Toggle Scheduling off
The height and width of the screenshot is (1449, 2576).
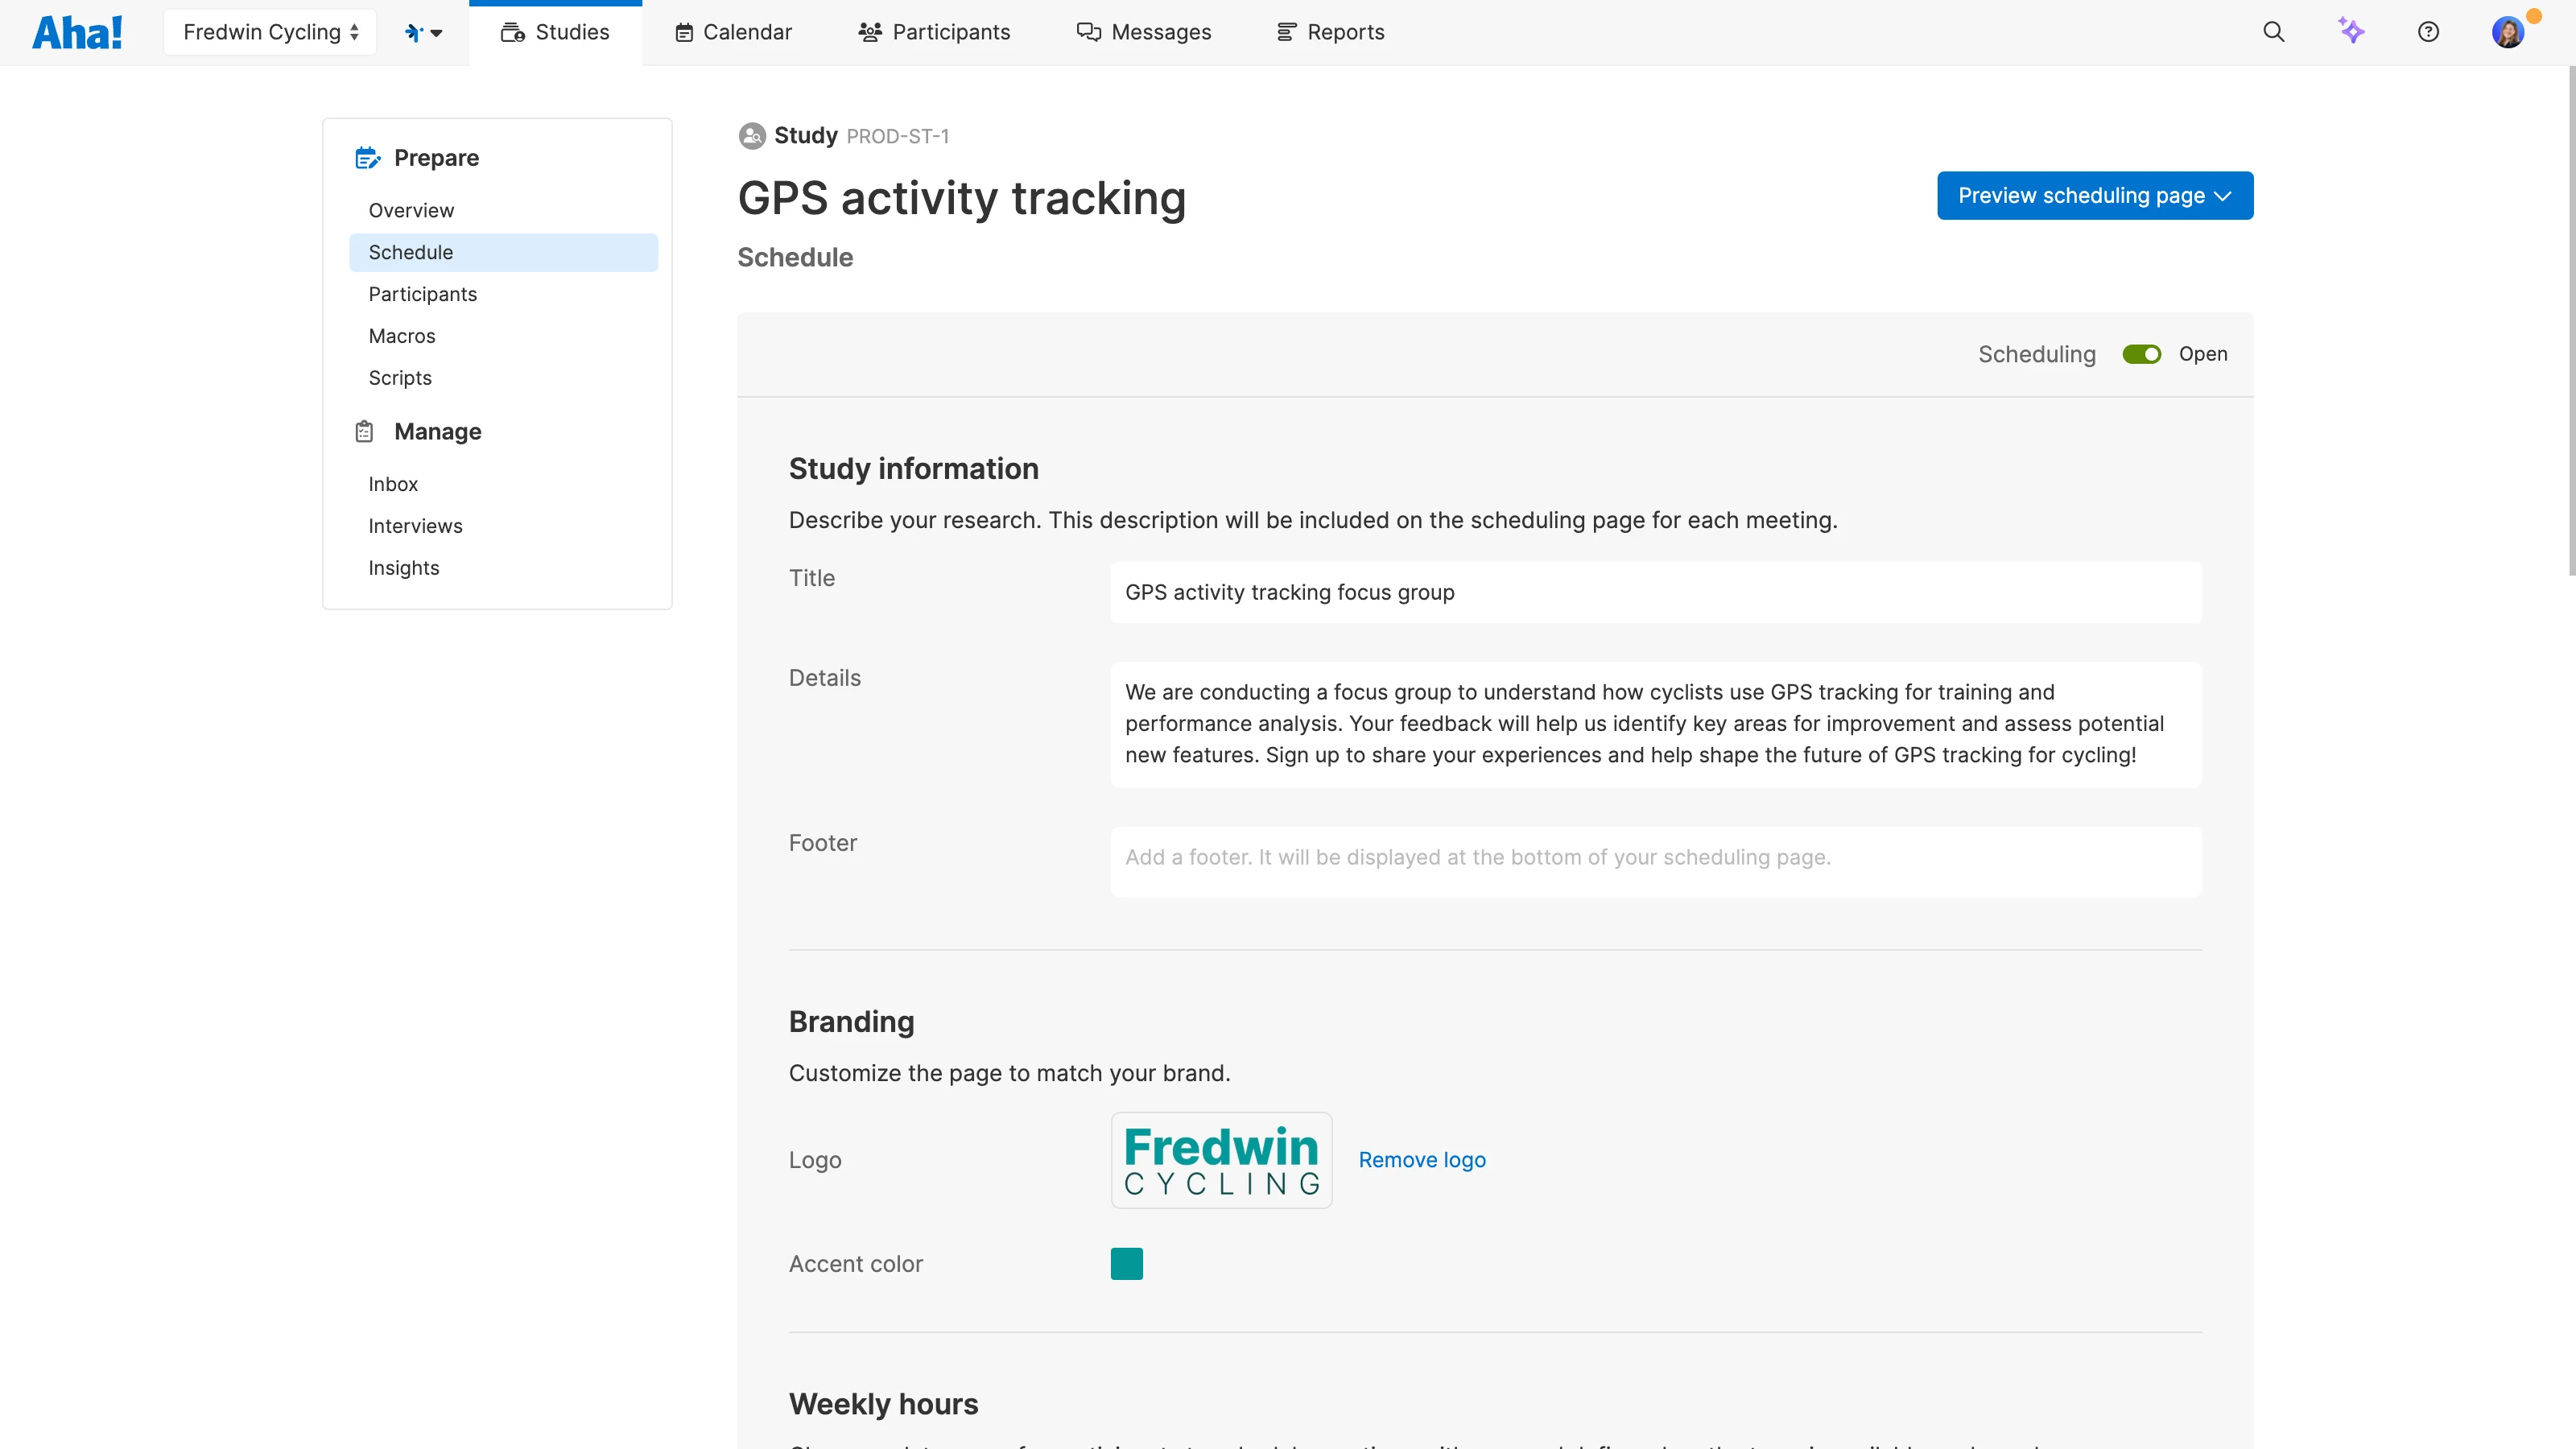pyautogui.click(x=2141, y=353)
